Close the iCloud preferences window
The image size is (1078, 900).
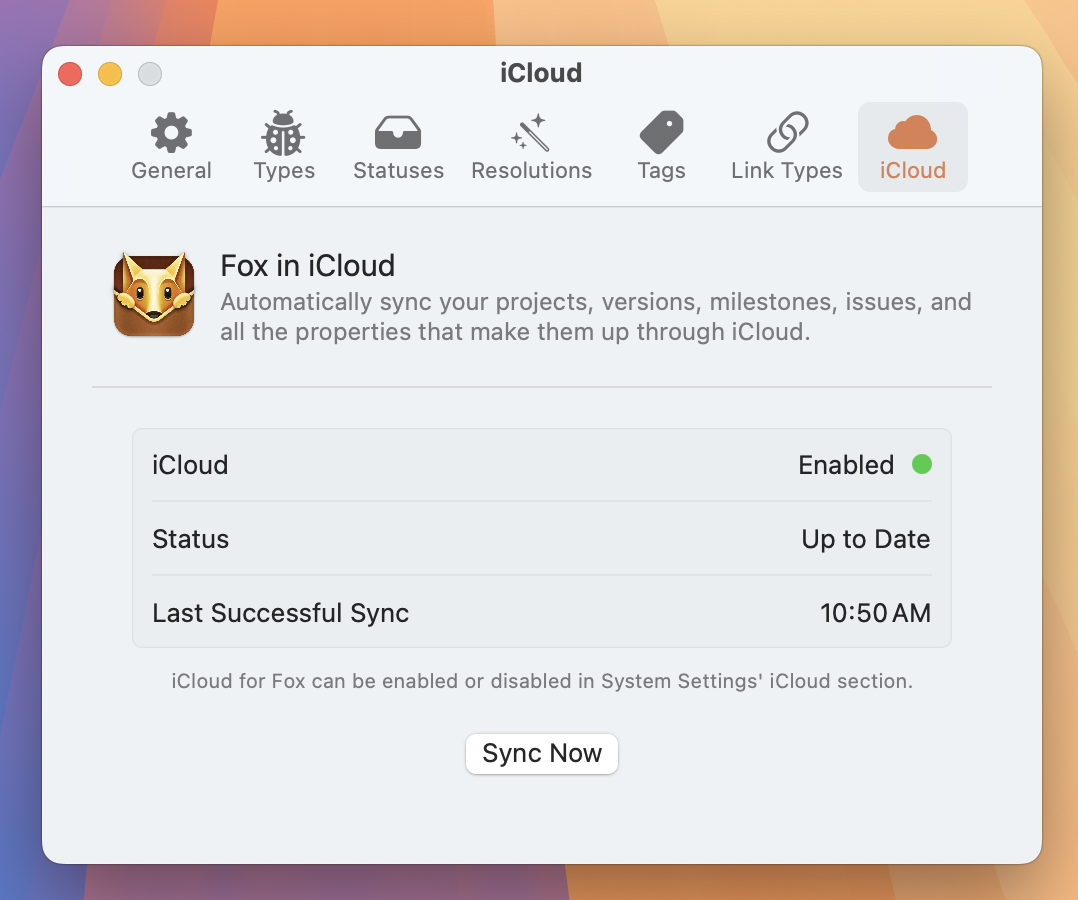point(70,74)
